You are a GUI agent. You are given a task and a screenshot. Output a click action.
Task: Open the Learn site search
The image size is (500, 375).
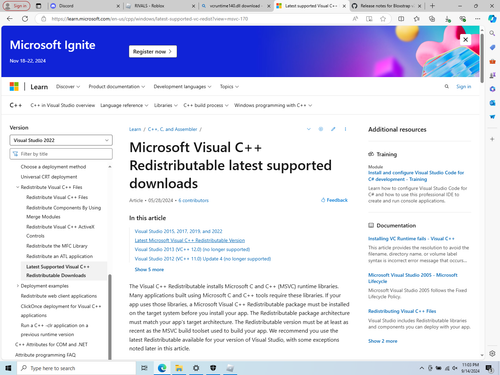(x=447, y=87)
